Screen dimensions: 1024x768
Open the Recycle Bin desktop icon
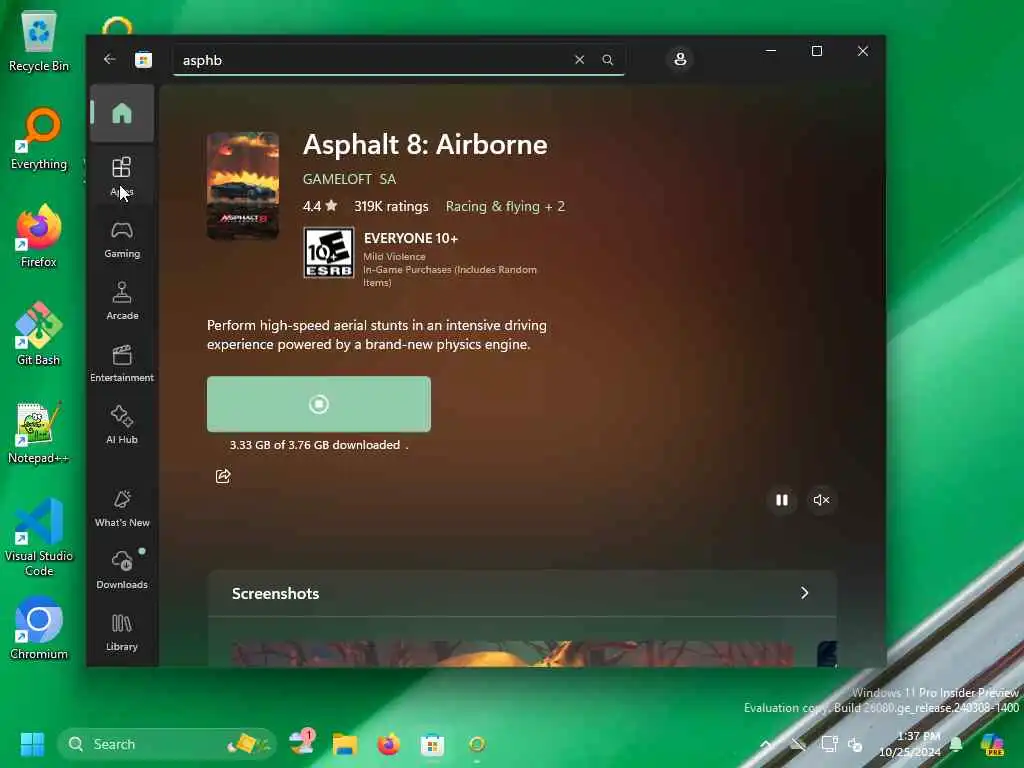click(39, 42)
